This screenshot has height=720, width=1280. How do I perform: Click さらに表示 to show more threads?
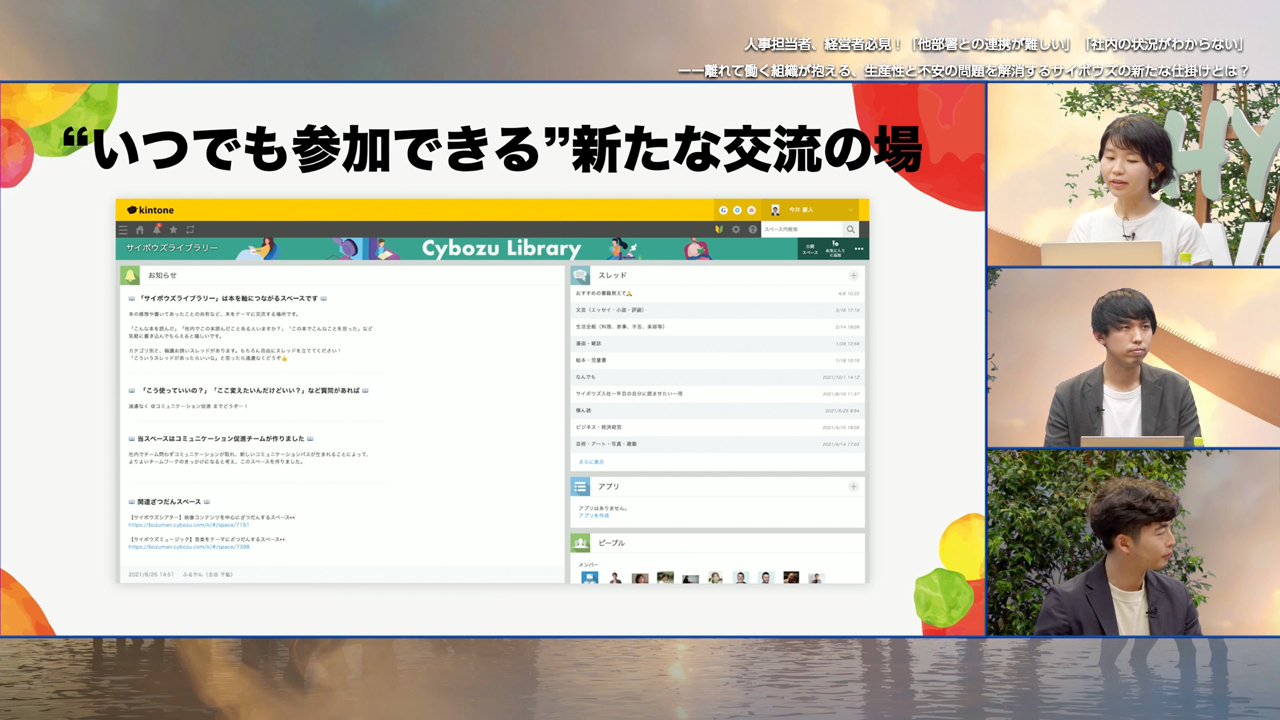[591, 462]
